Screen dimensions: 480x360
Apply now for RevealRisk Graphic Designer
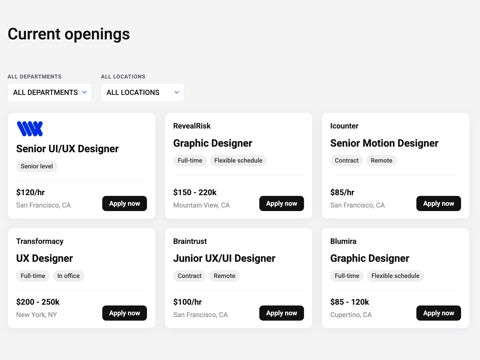tap(281, 203)
